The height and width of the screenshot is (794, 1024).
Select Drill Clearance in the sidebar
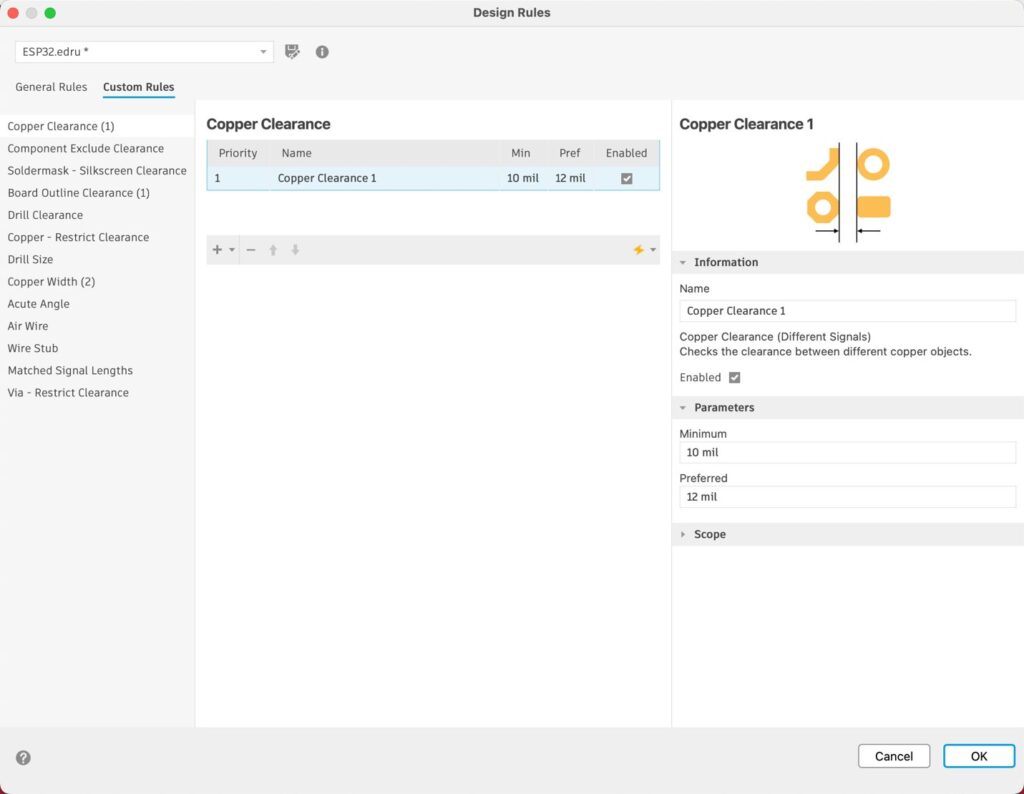(x=97, y=215)
